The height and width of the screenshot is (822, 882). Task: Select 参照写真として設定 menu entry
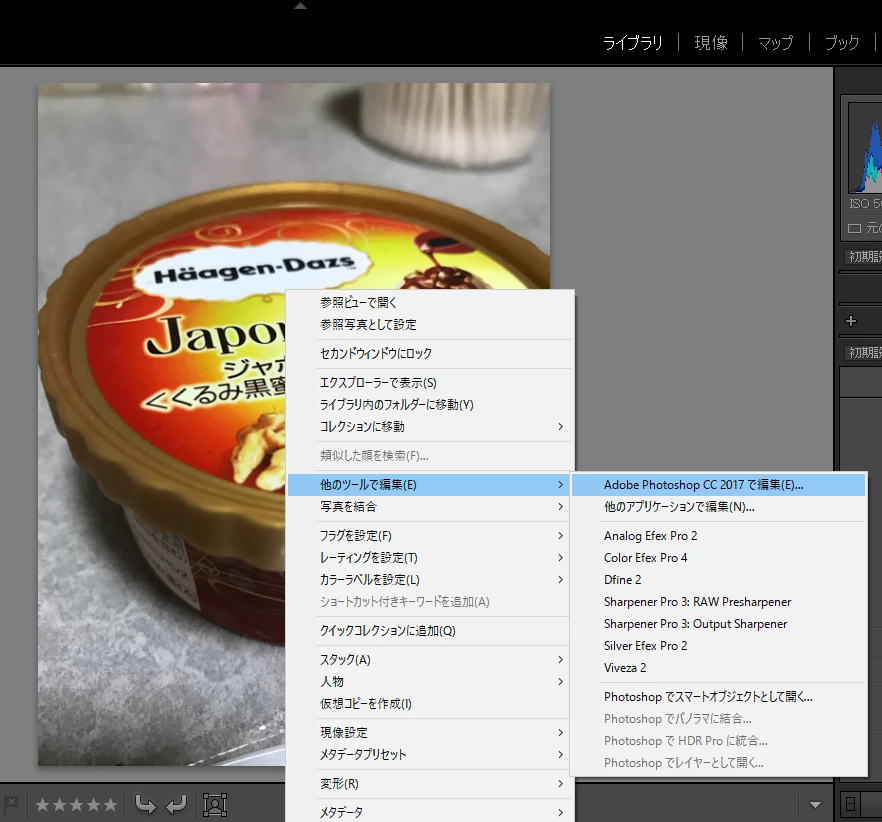coord(430,324)
